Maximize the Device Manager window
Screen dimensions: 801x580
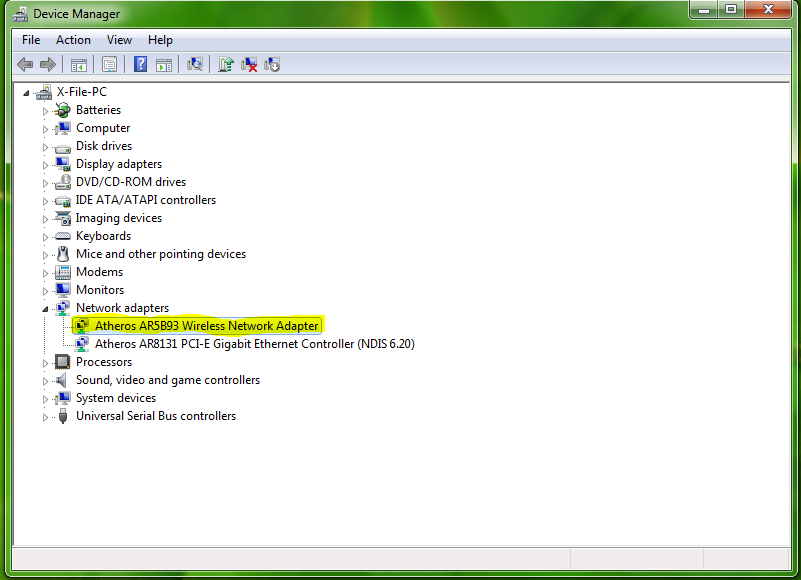(731, 9)
